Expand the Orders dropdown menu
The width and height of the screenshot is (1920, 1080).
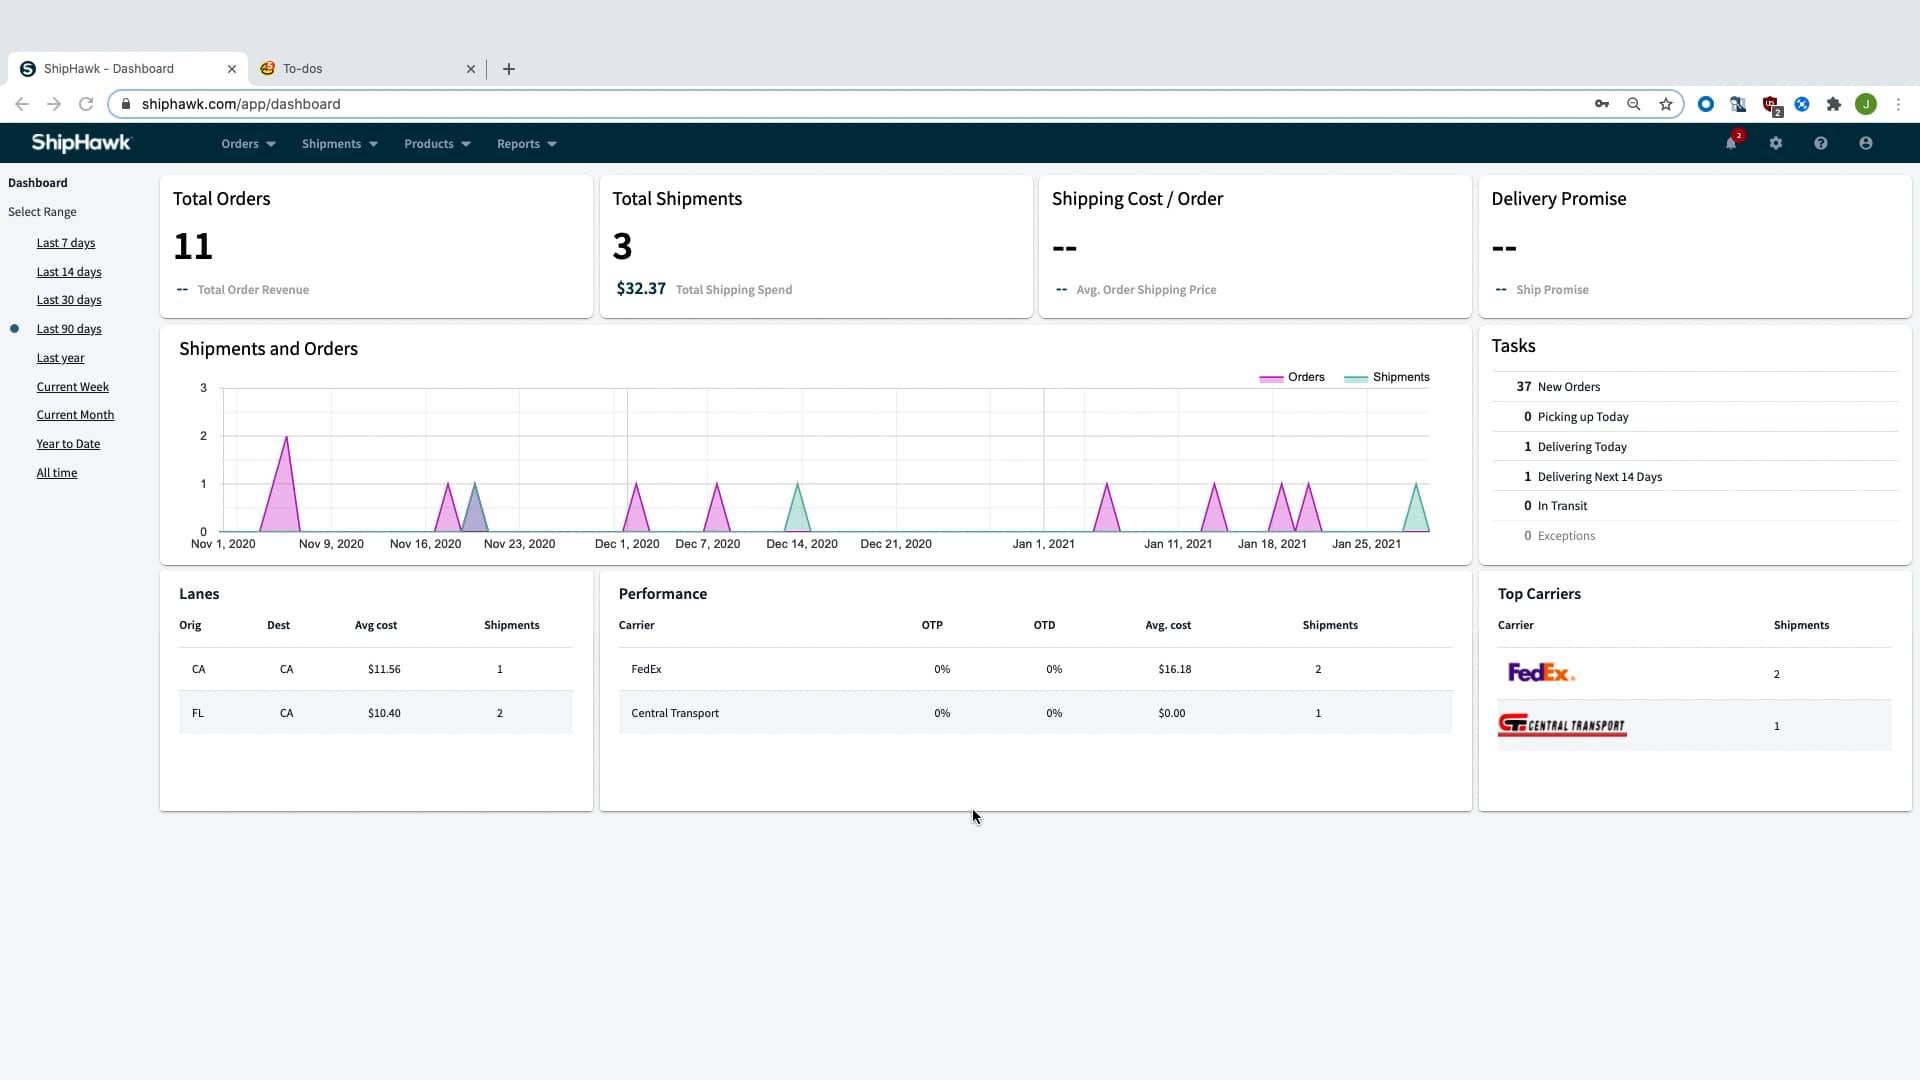pyautogui.click(x=248, y=144)
